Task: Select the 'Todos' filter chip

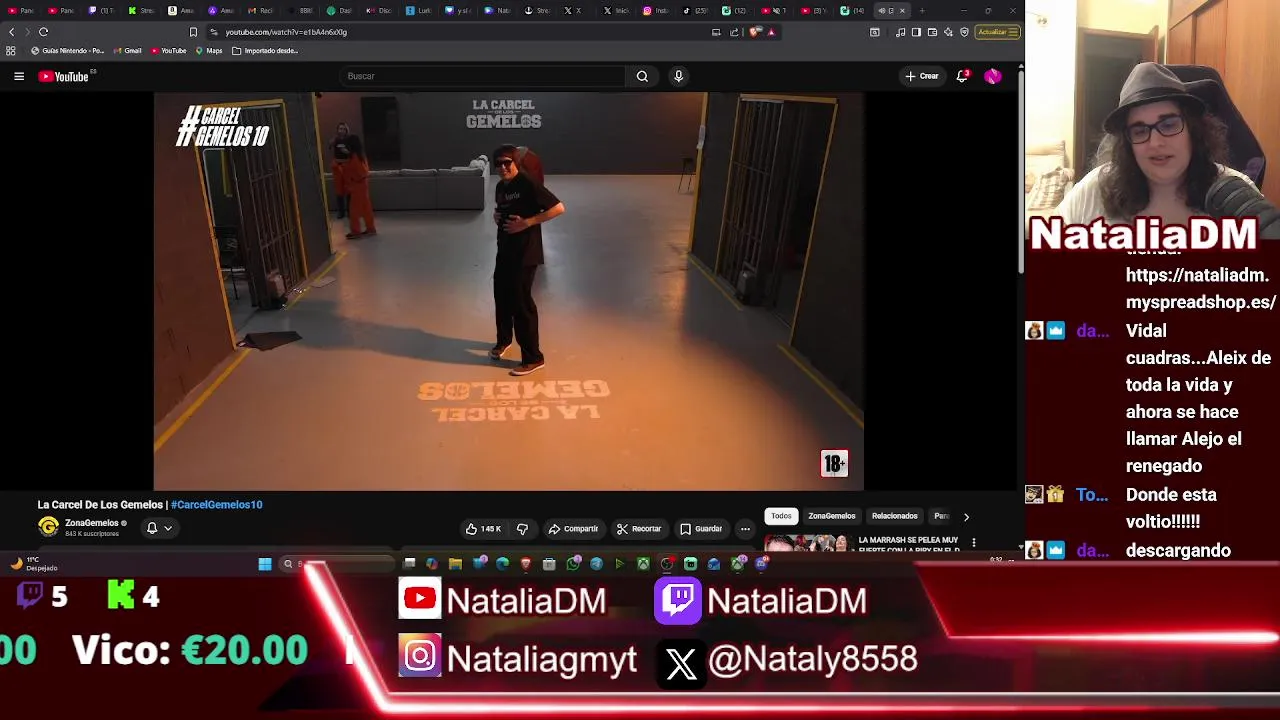Action: 781,516
